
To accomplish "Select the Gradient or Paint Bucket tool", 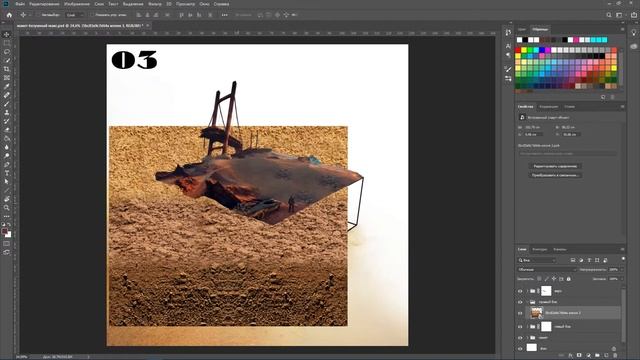I will (7, 138).
